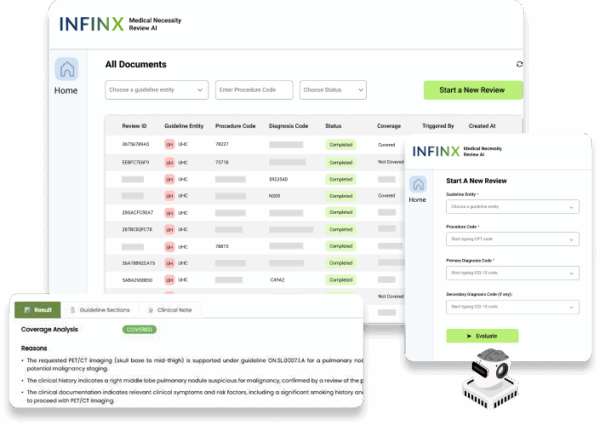Expand the Procedure Code dropdown in New Review form
Image resolution: width=600 pixels, height=426 pixels.
[x=512, y=240]
